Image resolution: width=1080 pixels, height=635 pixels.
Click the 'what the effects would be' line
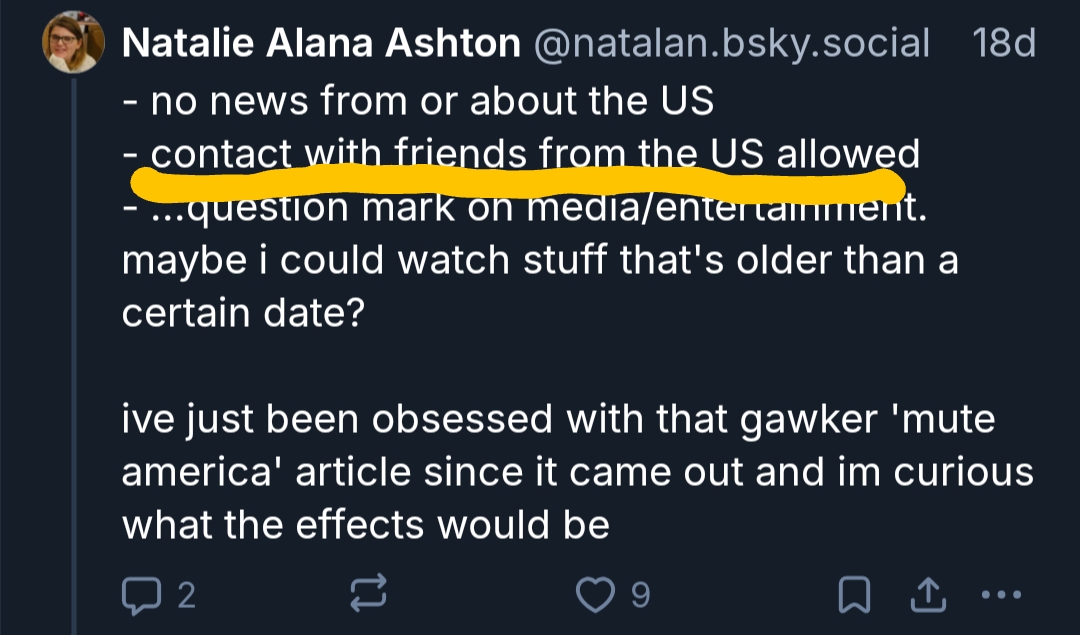pos(365,524)
